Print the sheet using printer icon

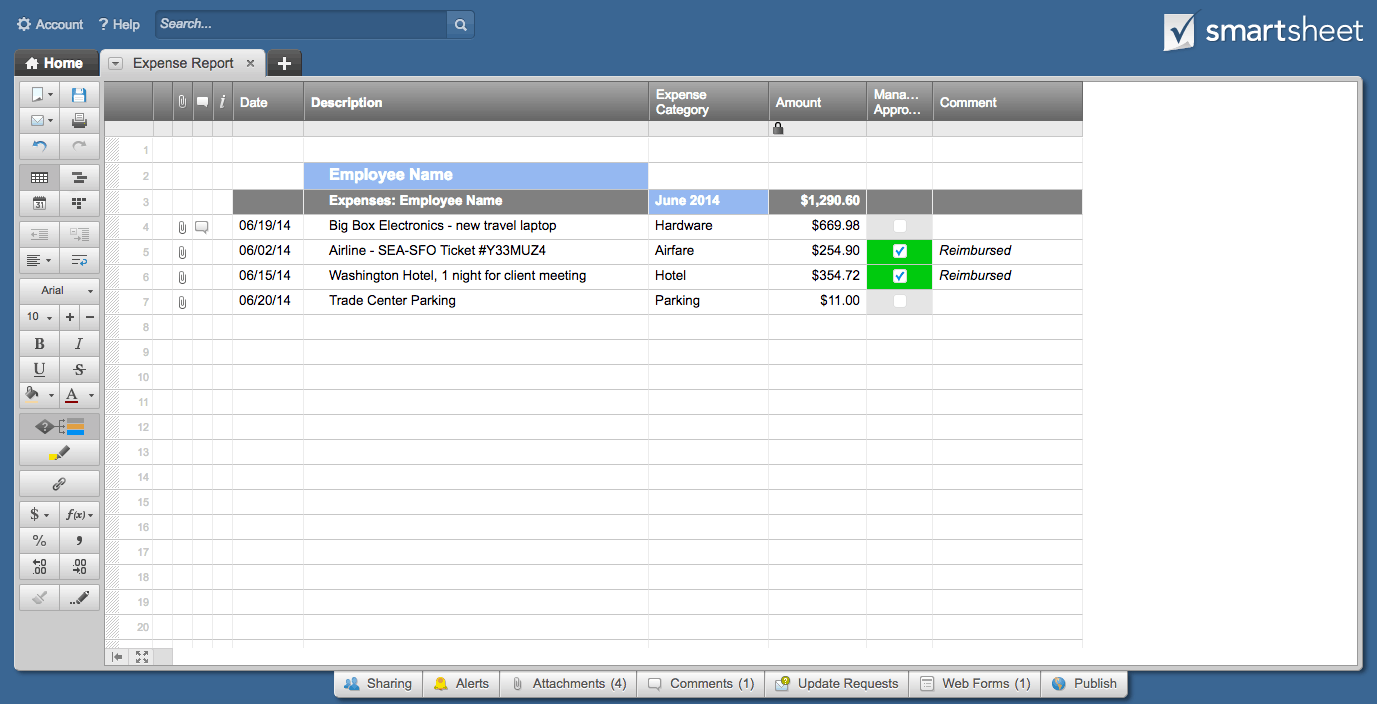click(x=79, y=121)
